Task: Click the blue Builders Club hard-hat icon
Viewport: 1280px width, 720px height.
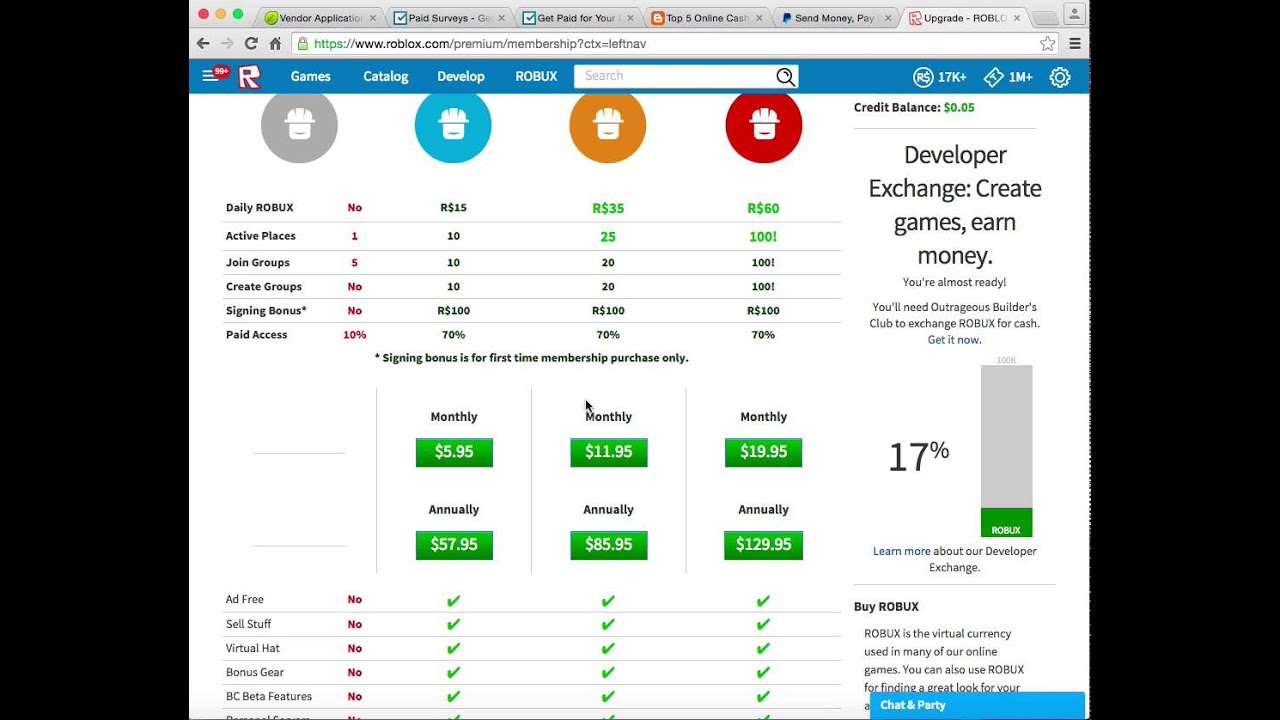Action: pyautogui.click(x=453, y=125)
